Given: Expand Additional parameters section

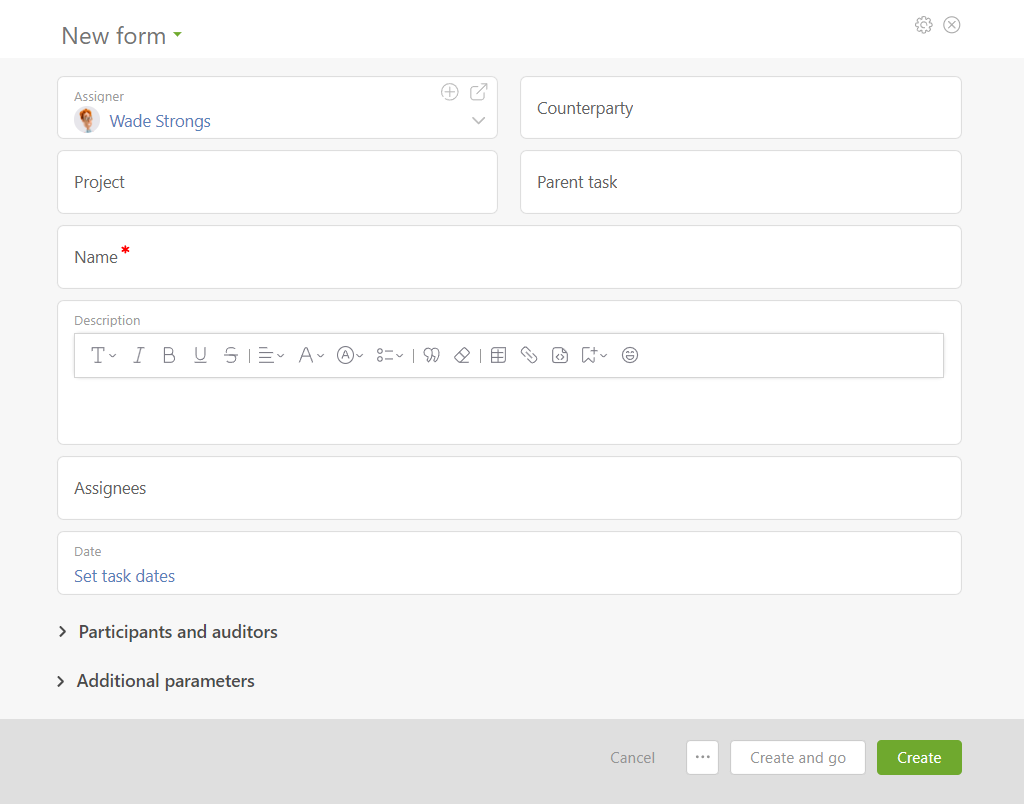Looking at the screenshot, I should pos(157,681).
